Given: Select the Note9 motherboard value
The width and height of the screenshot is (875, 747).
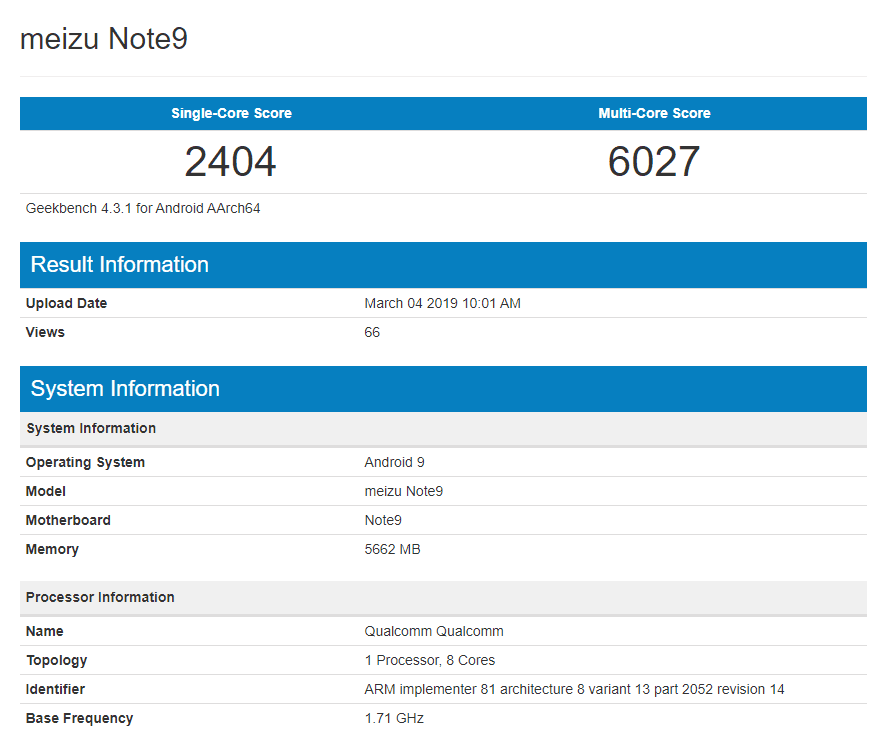Looking at the screenshot, I should click(x=383, y=520).
